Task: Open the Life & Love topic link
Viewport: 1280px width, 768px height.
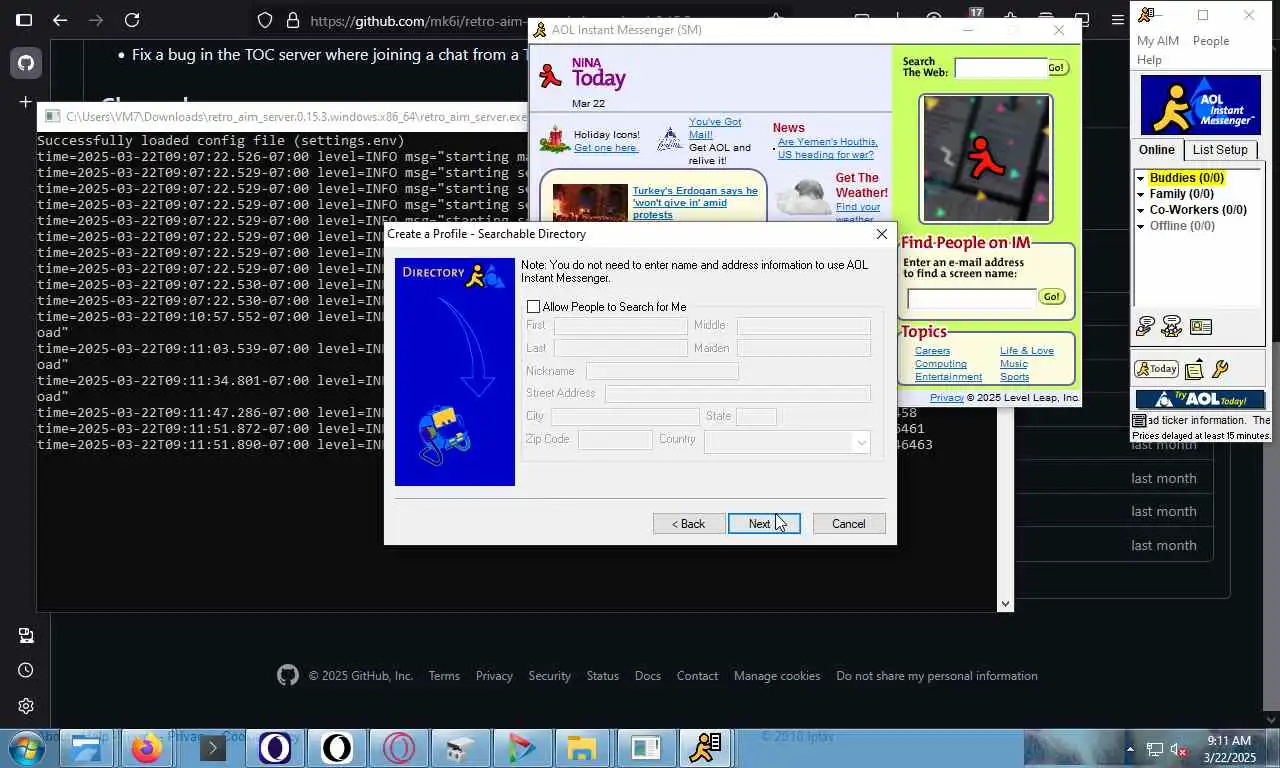Action: pyautogui.click(x=1027, y=351)
